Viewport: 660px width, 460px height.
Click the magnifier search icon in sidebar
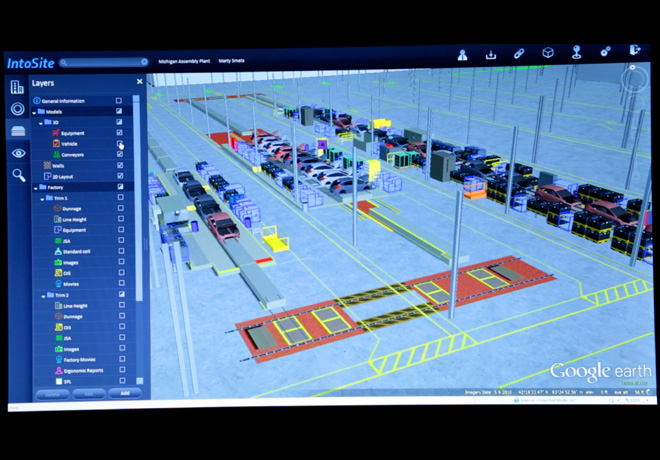point(19,175)
